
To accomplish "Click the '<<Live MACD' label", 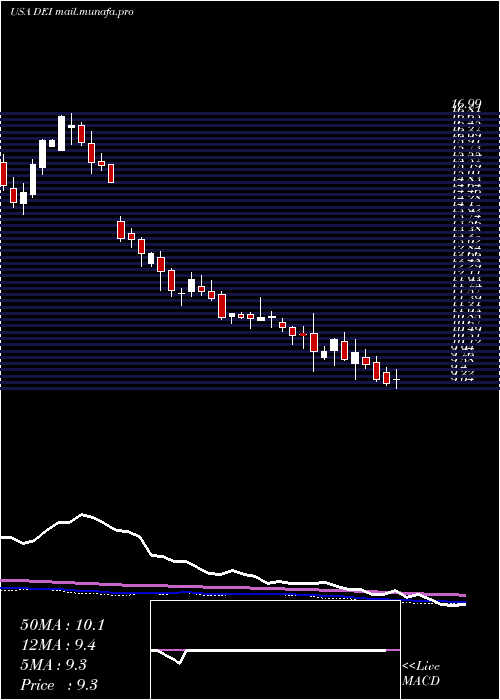I will pos(421,674).
